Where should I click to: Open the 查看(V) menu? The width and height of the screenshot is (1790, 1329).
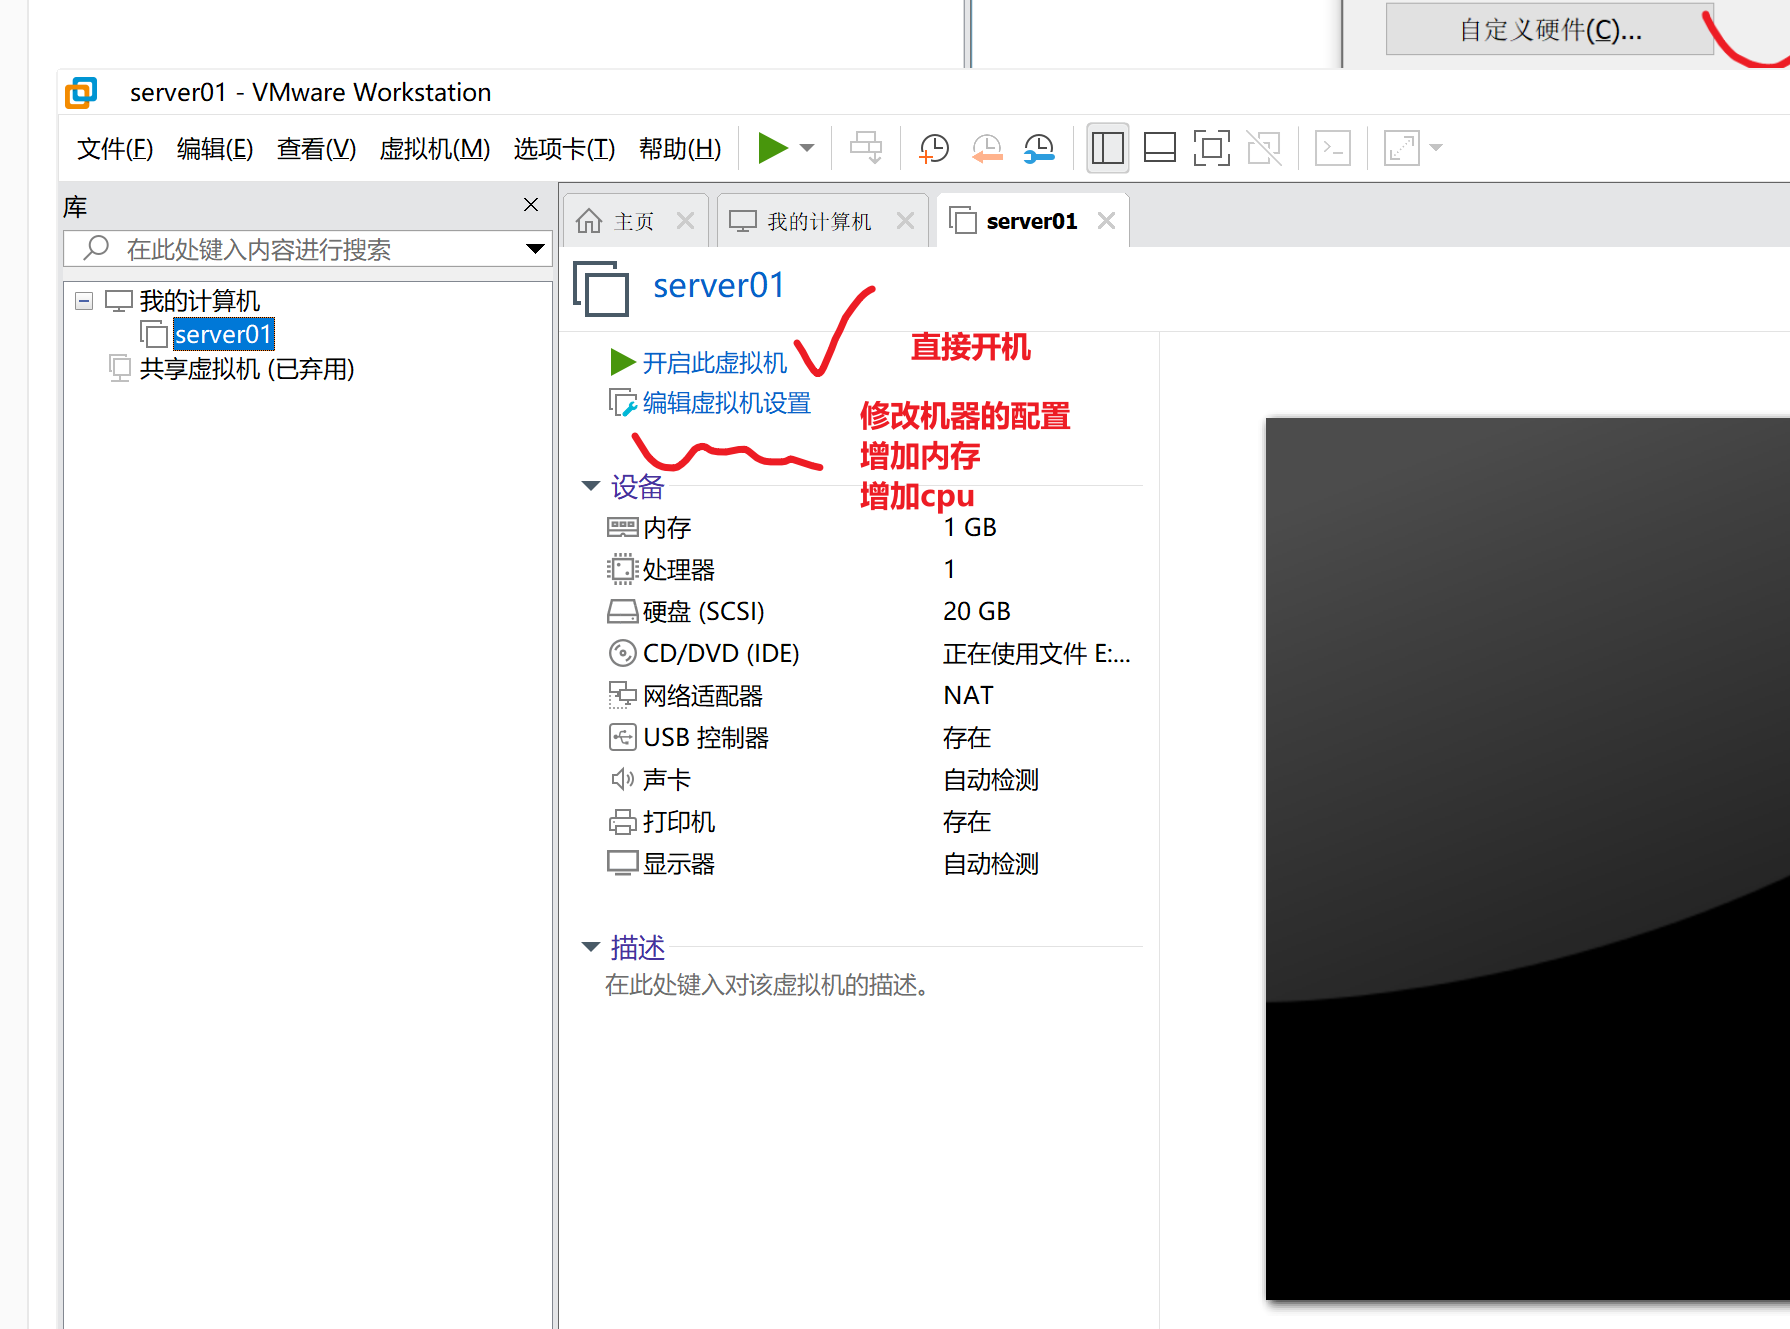316,149
